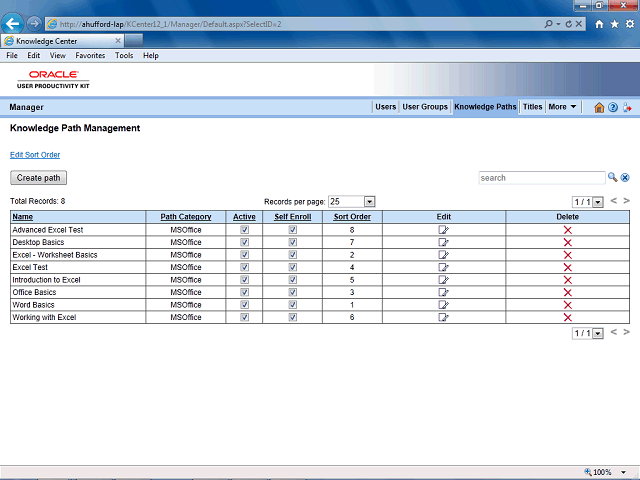Click the edit icon for Advanced Excel Test
The image size is (640, 480).
pos(444,230)
